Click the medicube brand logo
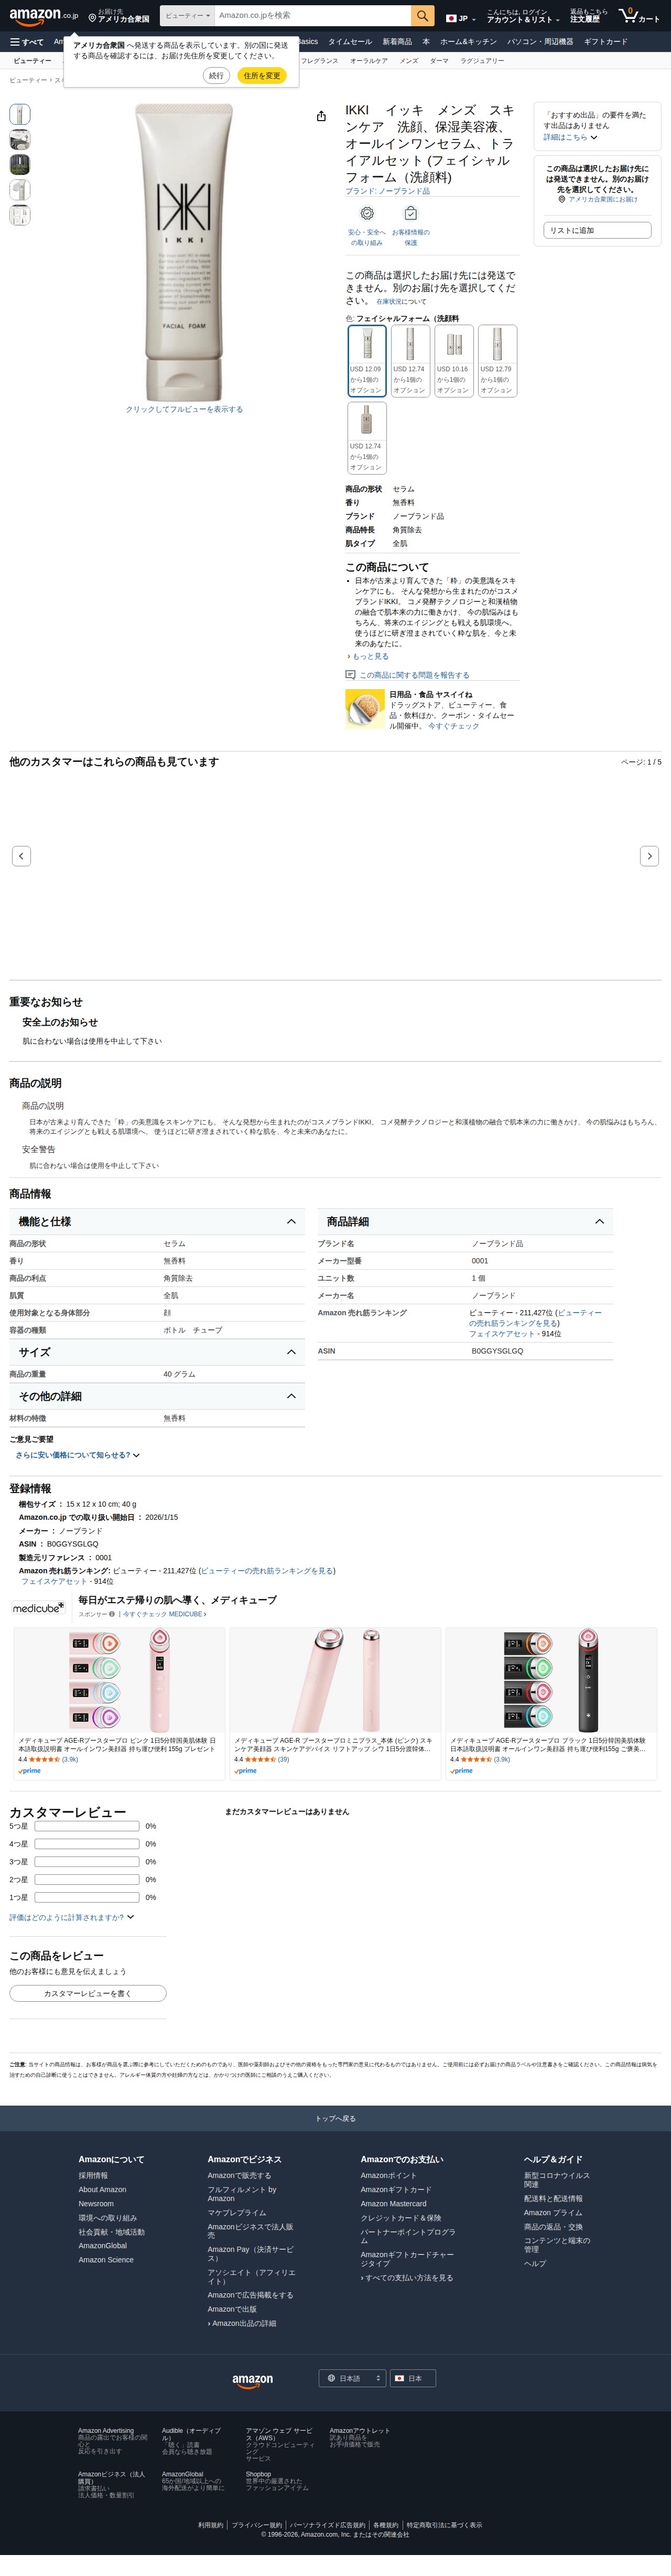The height and width of the screenshot is (2576, 671). tap(38, 1608)
